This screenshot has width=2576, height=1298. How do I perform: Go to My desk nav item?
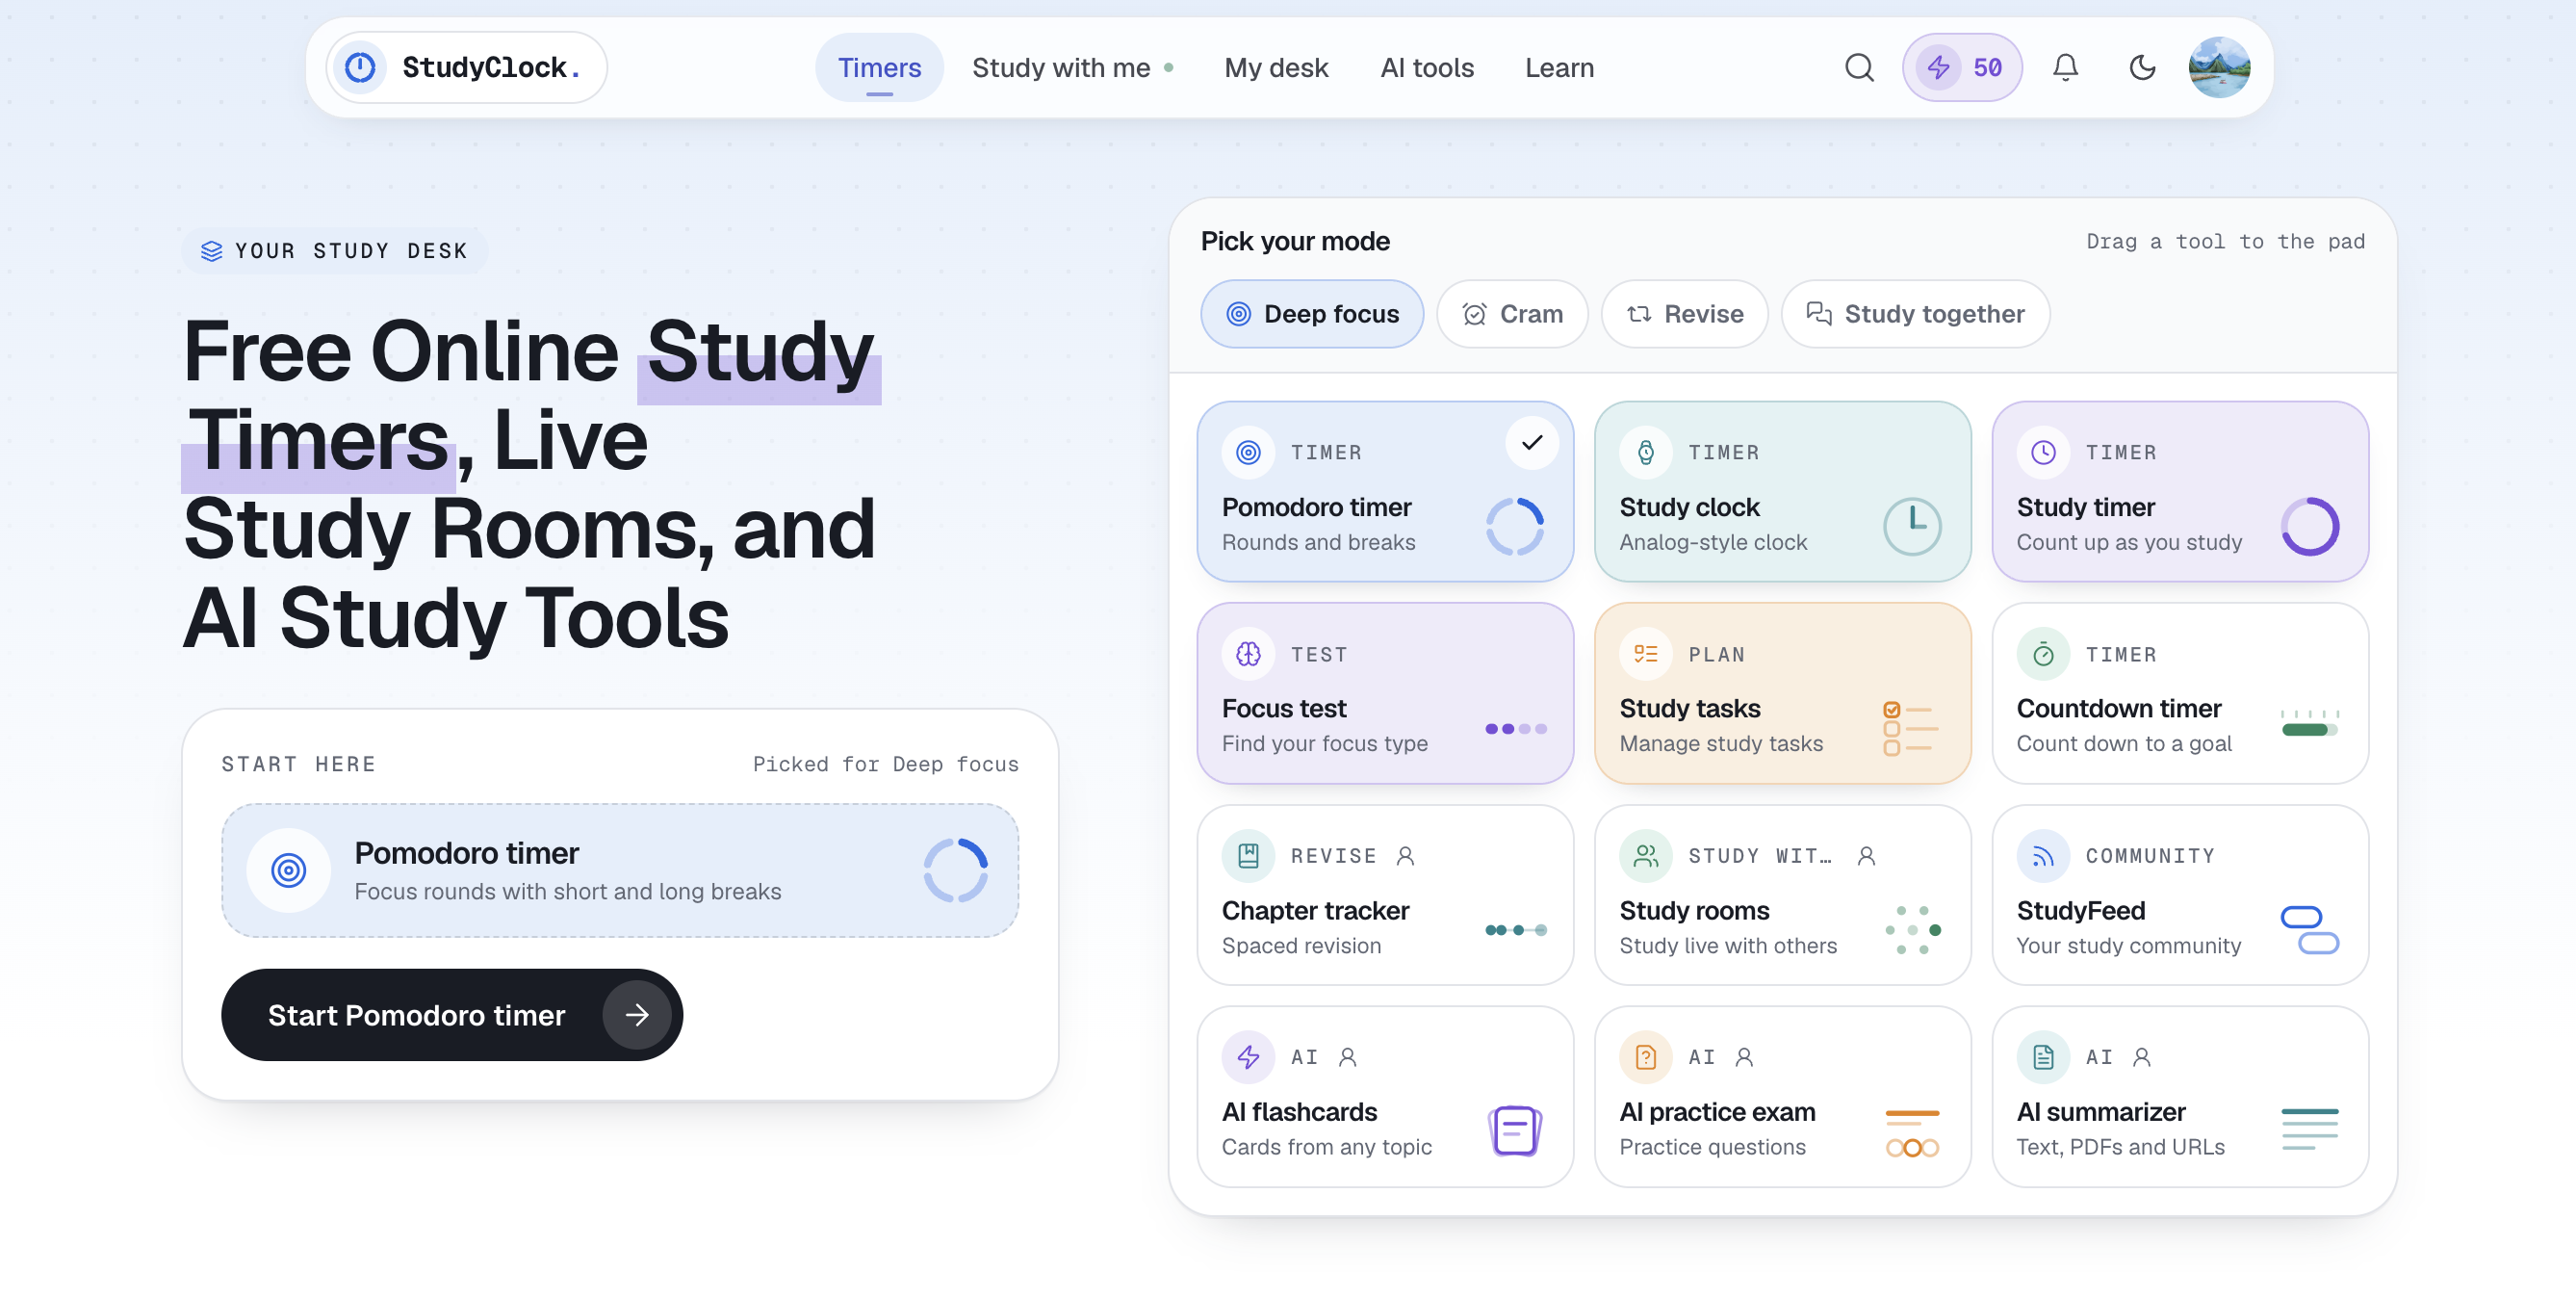click(x=1276, y=68)
